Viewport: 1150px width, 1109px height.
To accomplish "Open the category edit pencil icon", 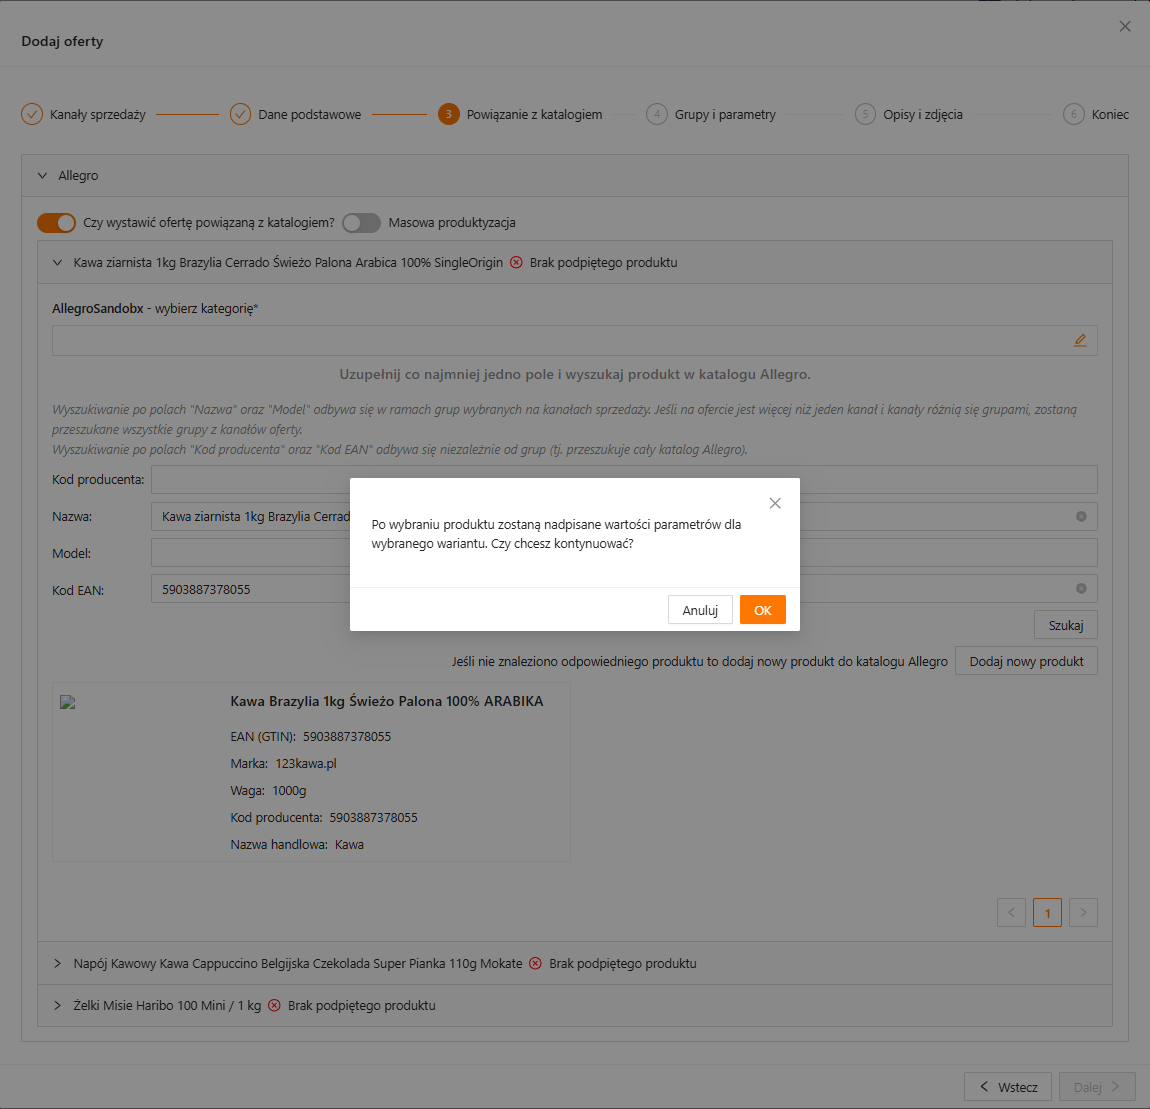I will pyautogui.click(x=1080, y=340).
